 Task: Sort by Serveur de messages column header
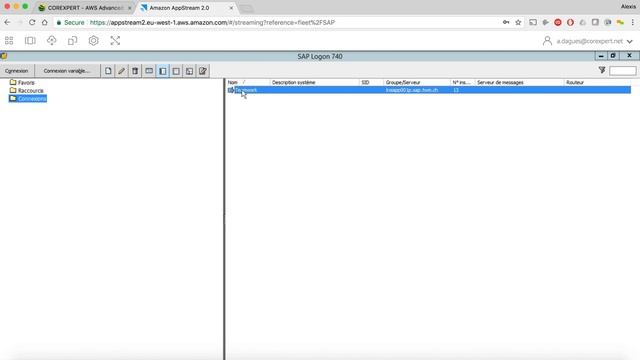coord(520,82)
